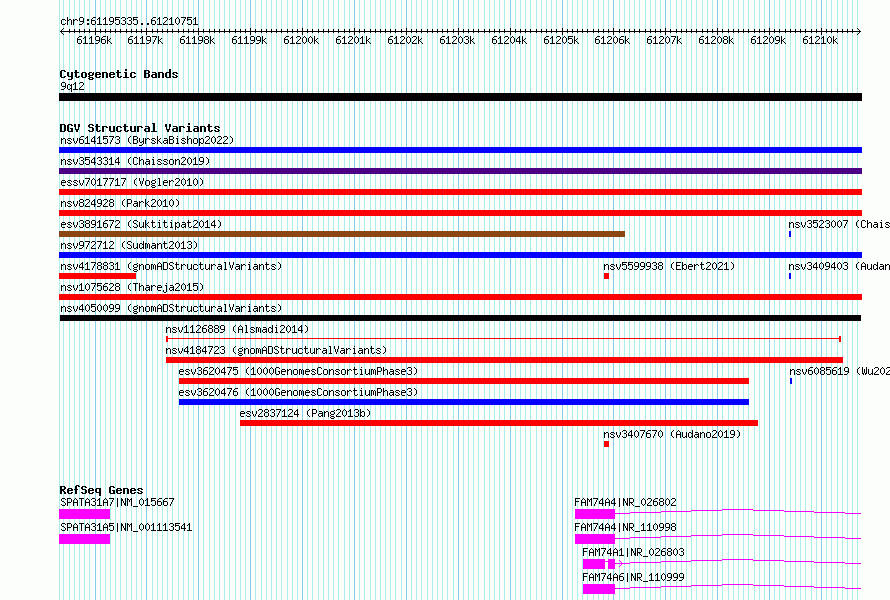Select the magenta FAM74A4 NR_110998 exon box

pos(595,539)
